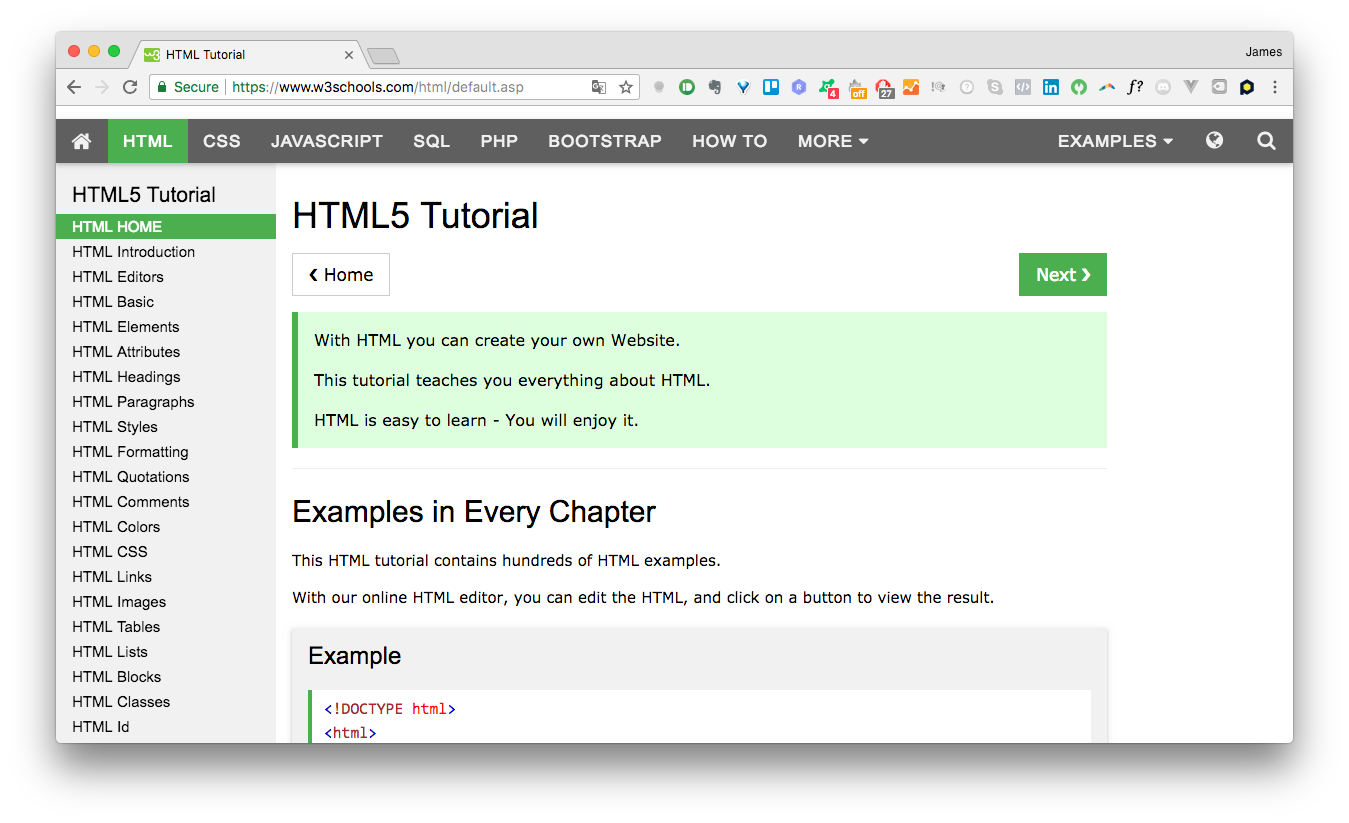Open the search magnifier icon in navbar

click(1266, 141)
